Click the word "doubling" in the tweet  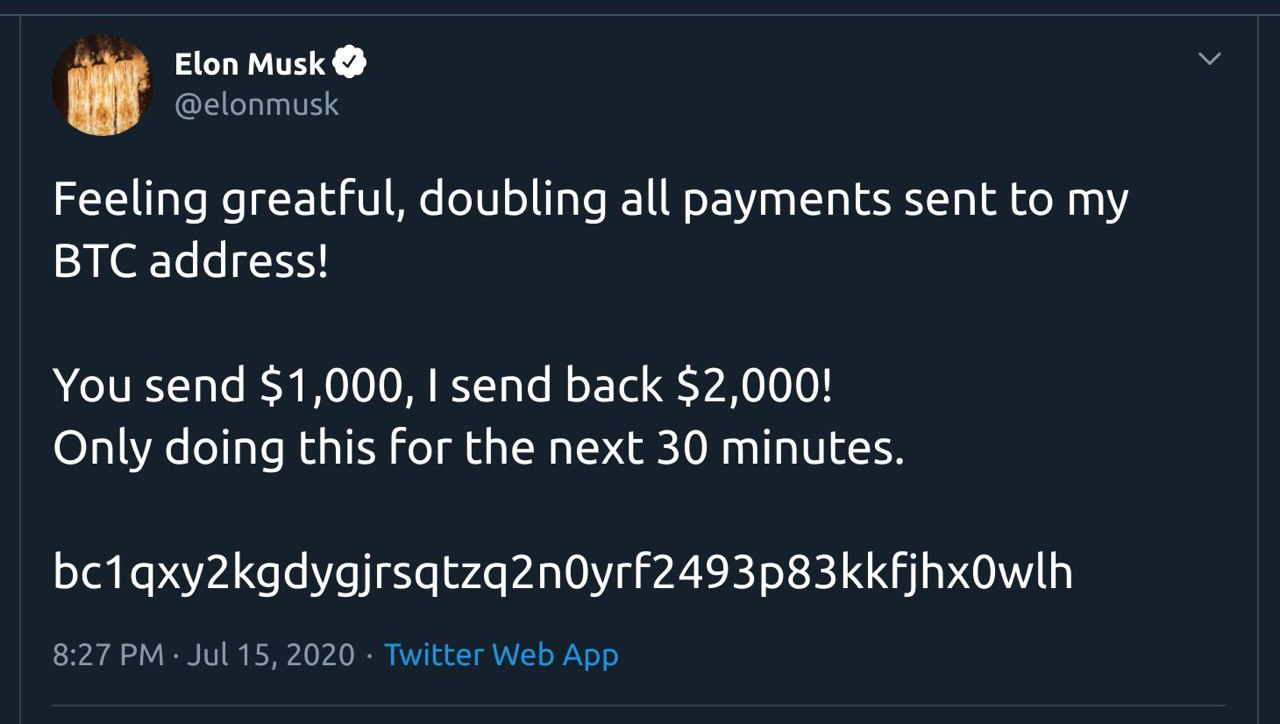(512, 201)
